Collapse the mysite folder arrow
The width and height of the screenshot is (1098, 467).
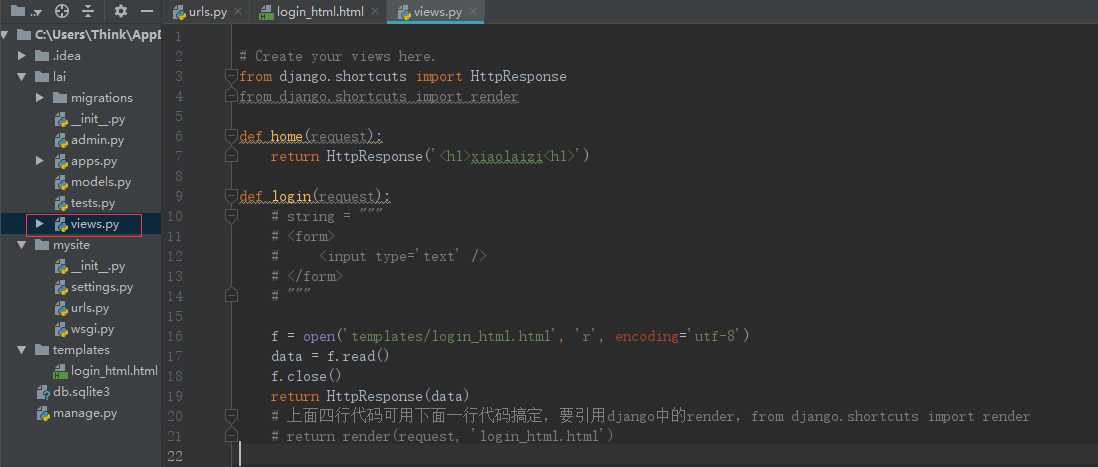click(22, 244)
